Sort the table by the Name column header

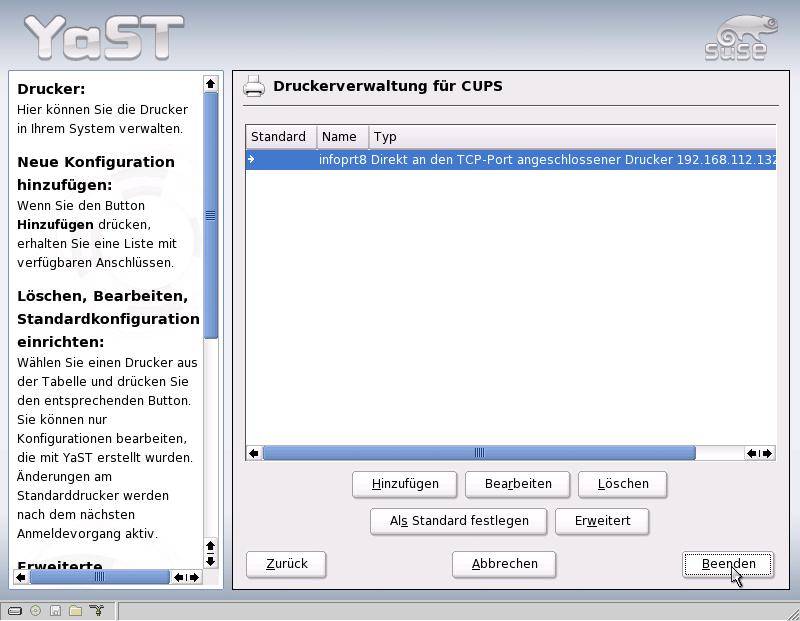(342, 137)
